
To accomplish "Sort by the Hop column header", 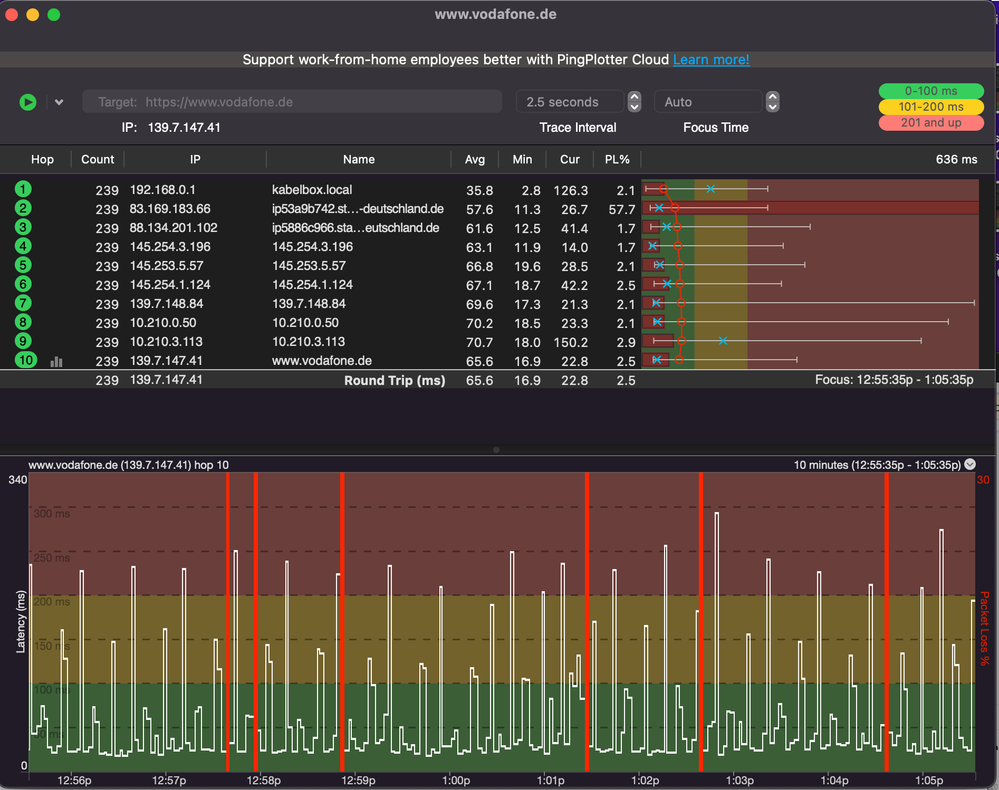I will 42,160.
